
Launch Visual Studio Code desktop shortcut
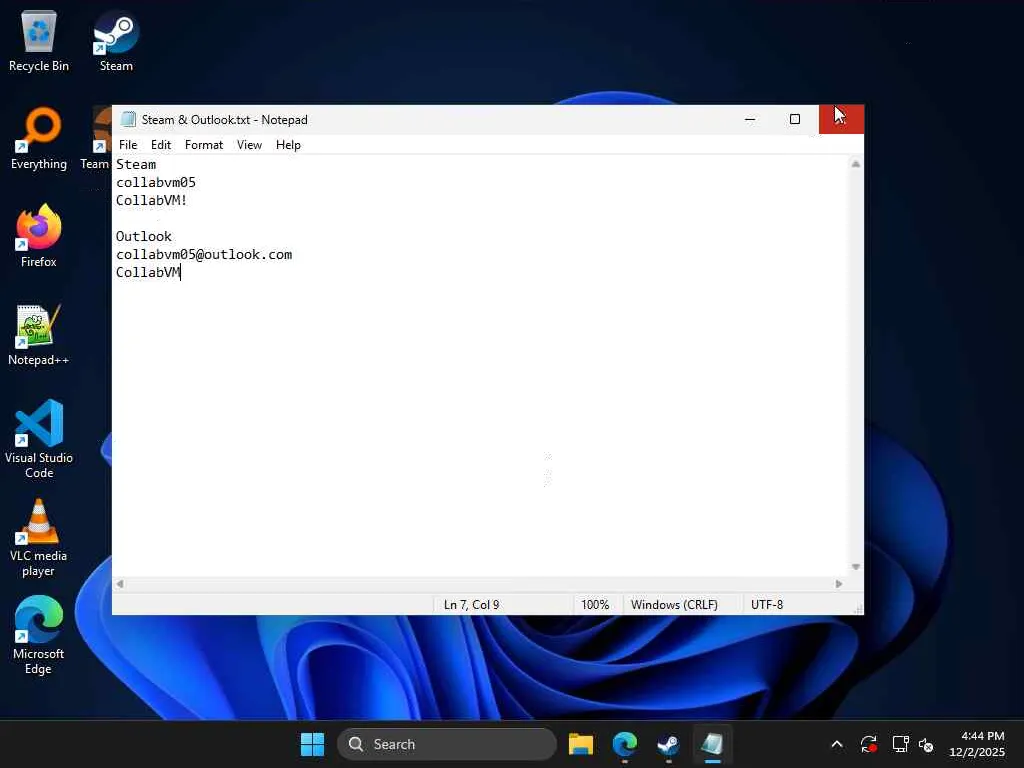click(39, 439)
